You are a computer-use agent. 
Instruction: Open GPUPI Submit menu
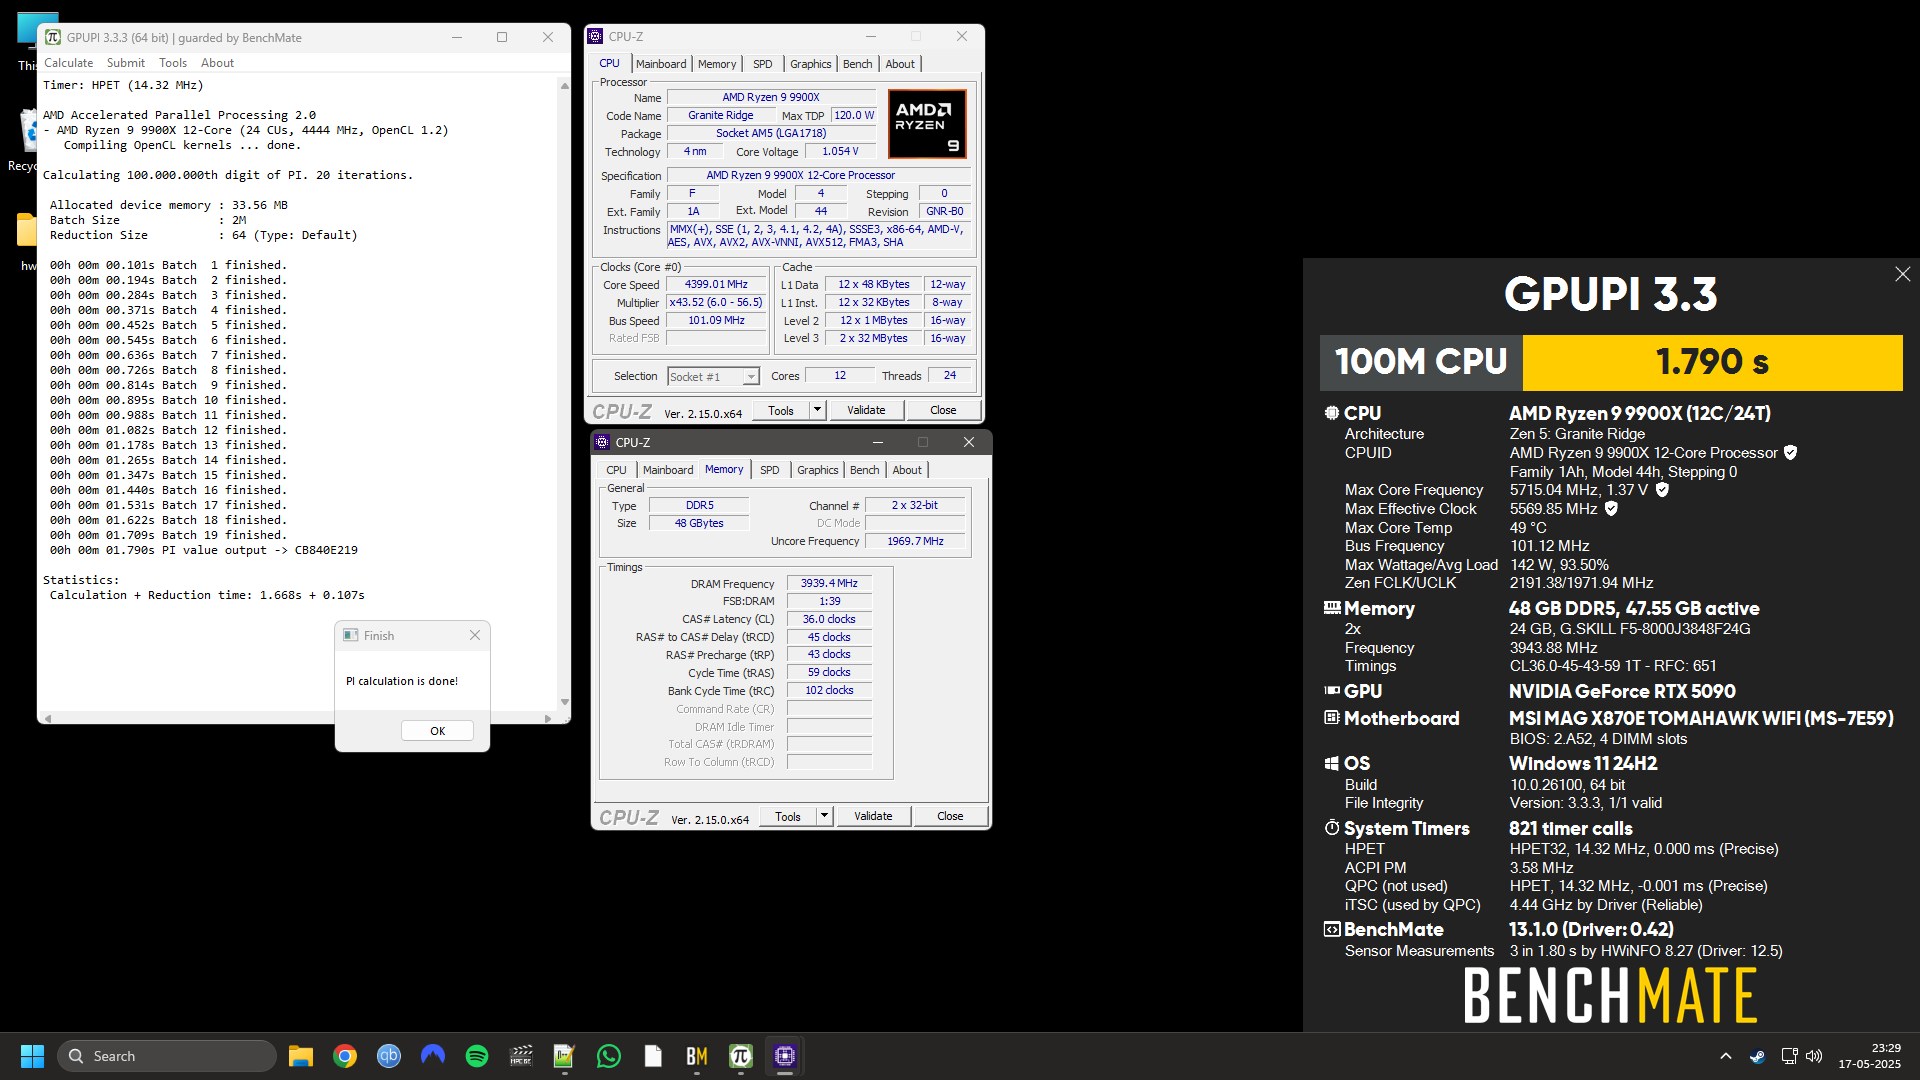click(x=126, y=62)
